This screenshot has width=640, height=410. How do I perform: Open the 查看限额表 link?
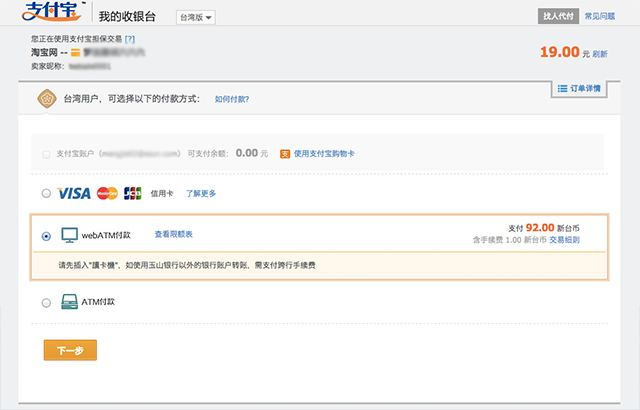(173, 234)
